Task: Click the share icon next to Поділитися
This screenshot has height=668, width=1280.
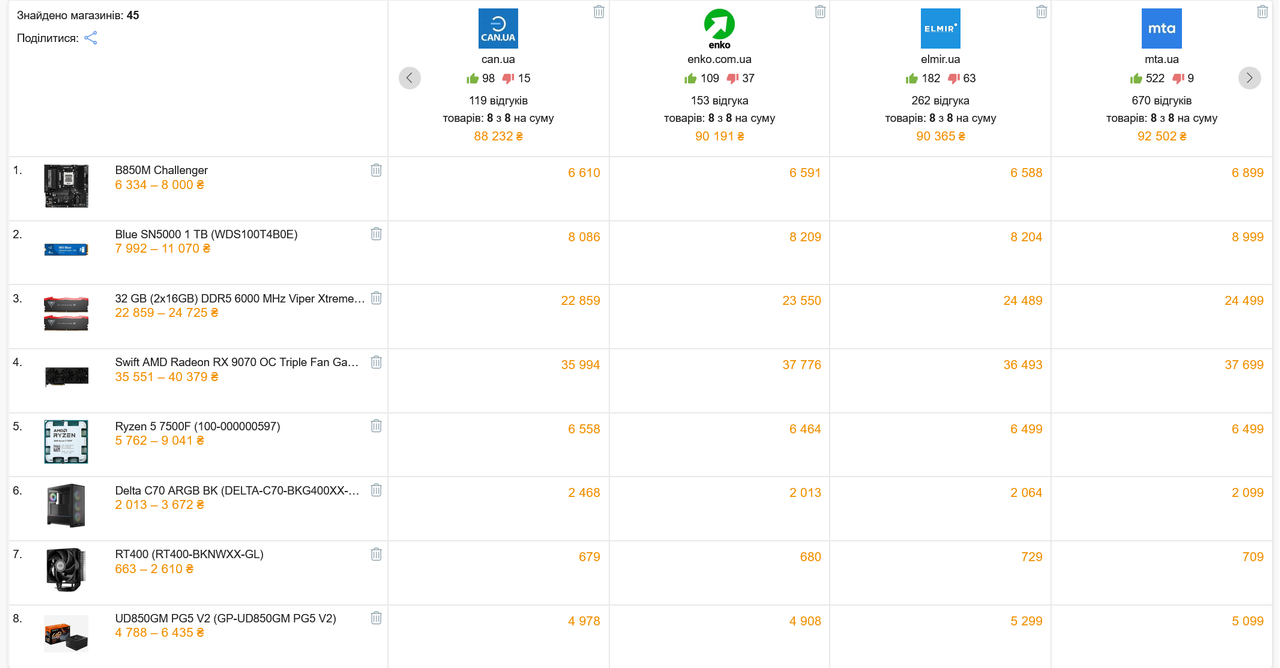Action: pos(90,38)
